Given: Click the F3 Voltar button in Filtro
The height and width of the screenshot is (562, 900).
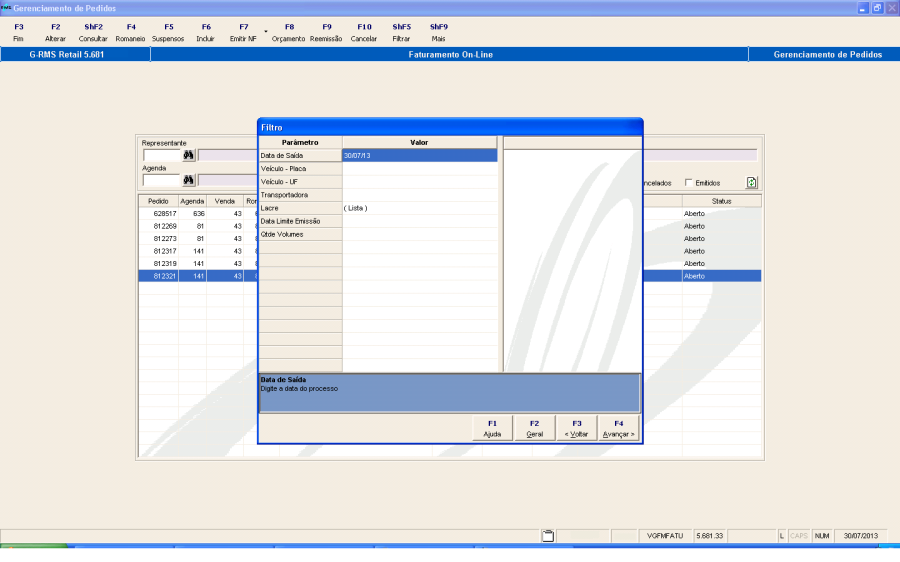Looking at the screenshot, I should point(576,429).
